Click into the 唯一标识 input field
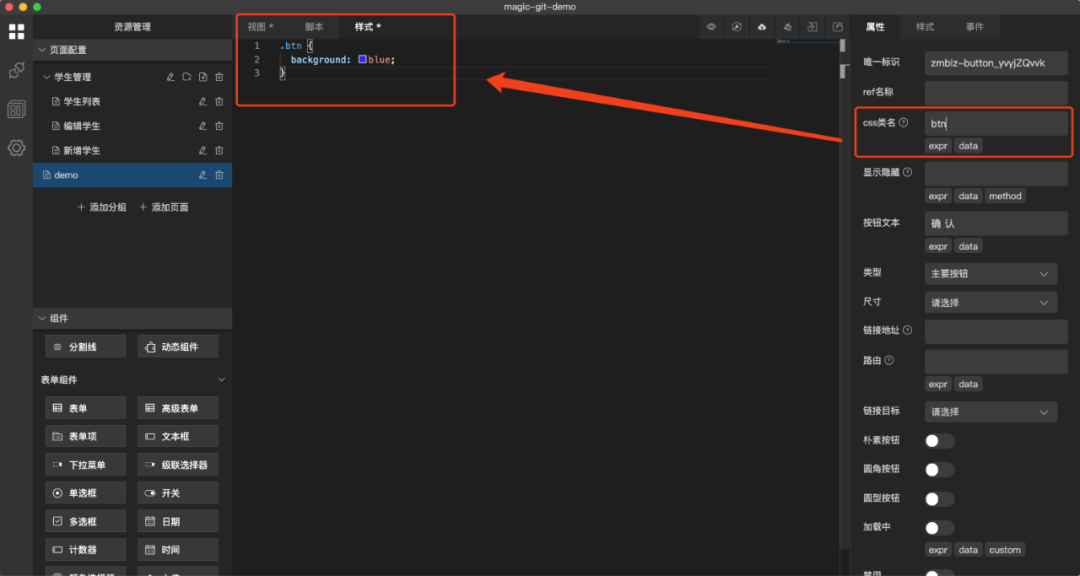Viewport: 1080px width, 576px height. tap(996, 63)
